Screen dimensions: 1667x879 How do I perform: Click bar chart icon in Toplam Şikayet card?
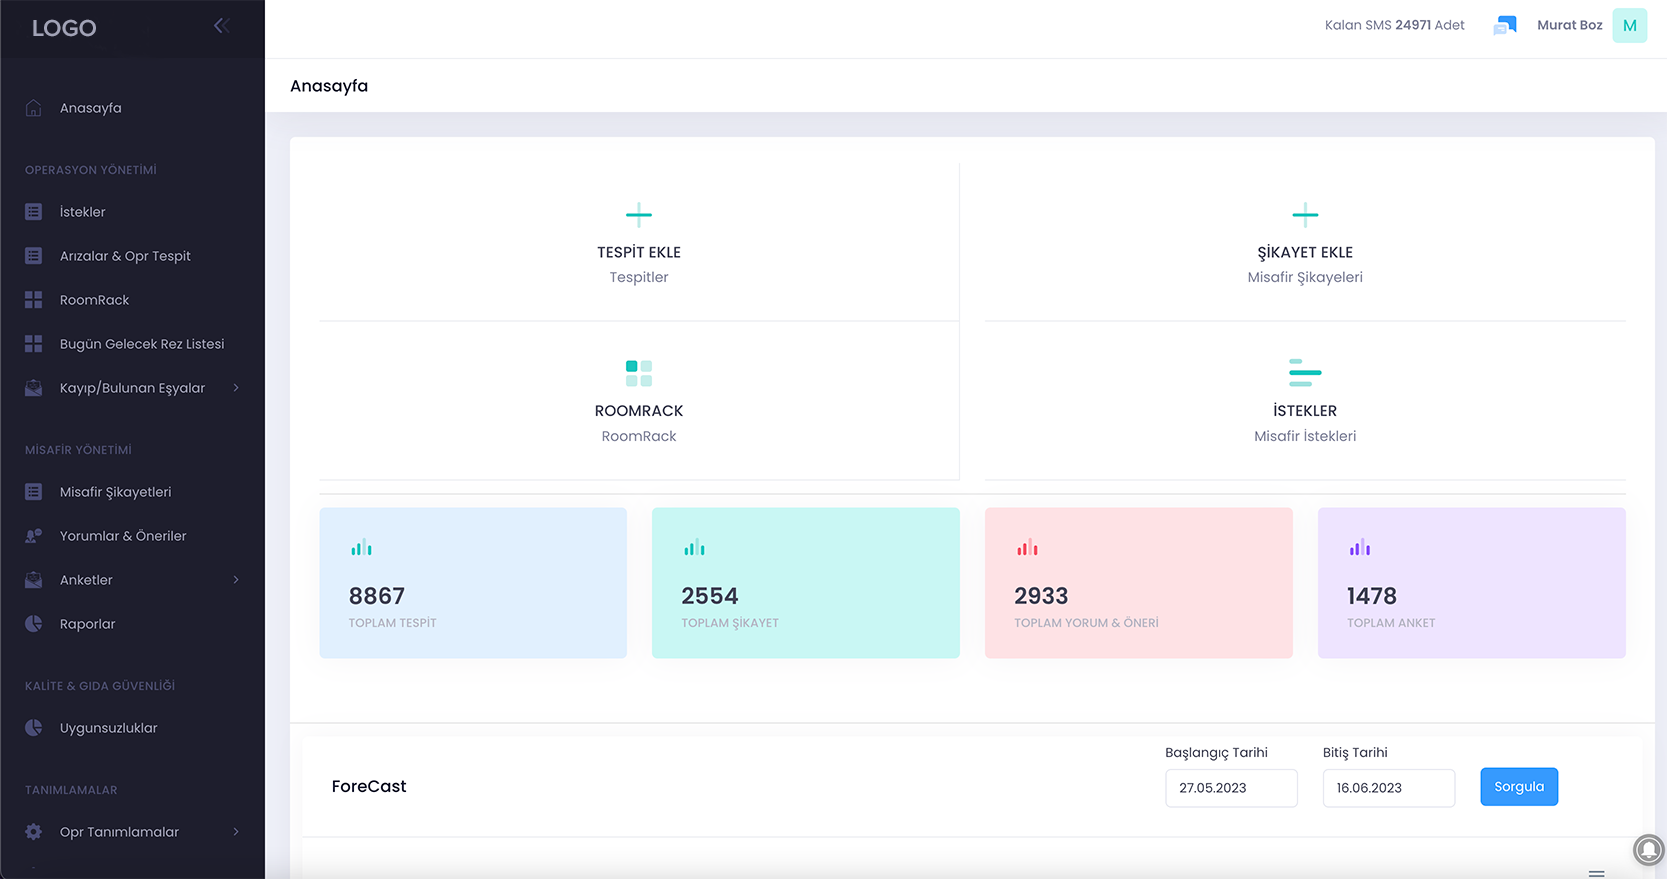694,548
